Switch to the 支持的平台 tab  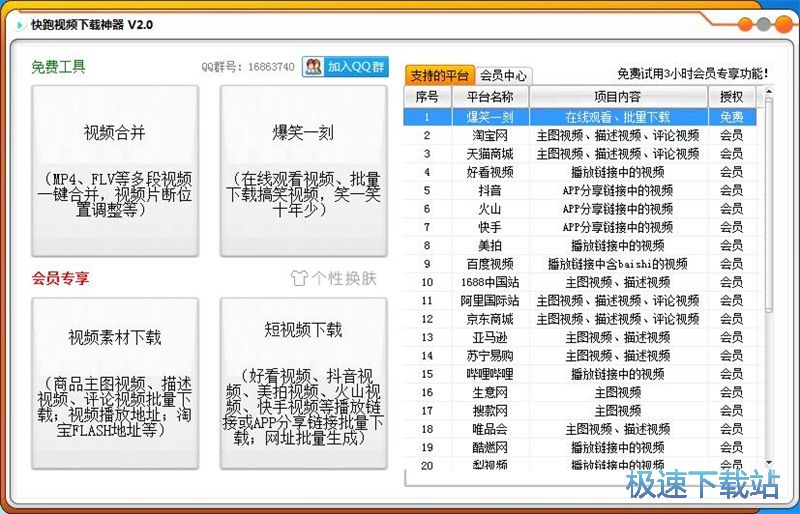[439, 76]
